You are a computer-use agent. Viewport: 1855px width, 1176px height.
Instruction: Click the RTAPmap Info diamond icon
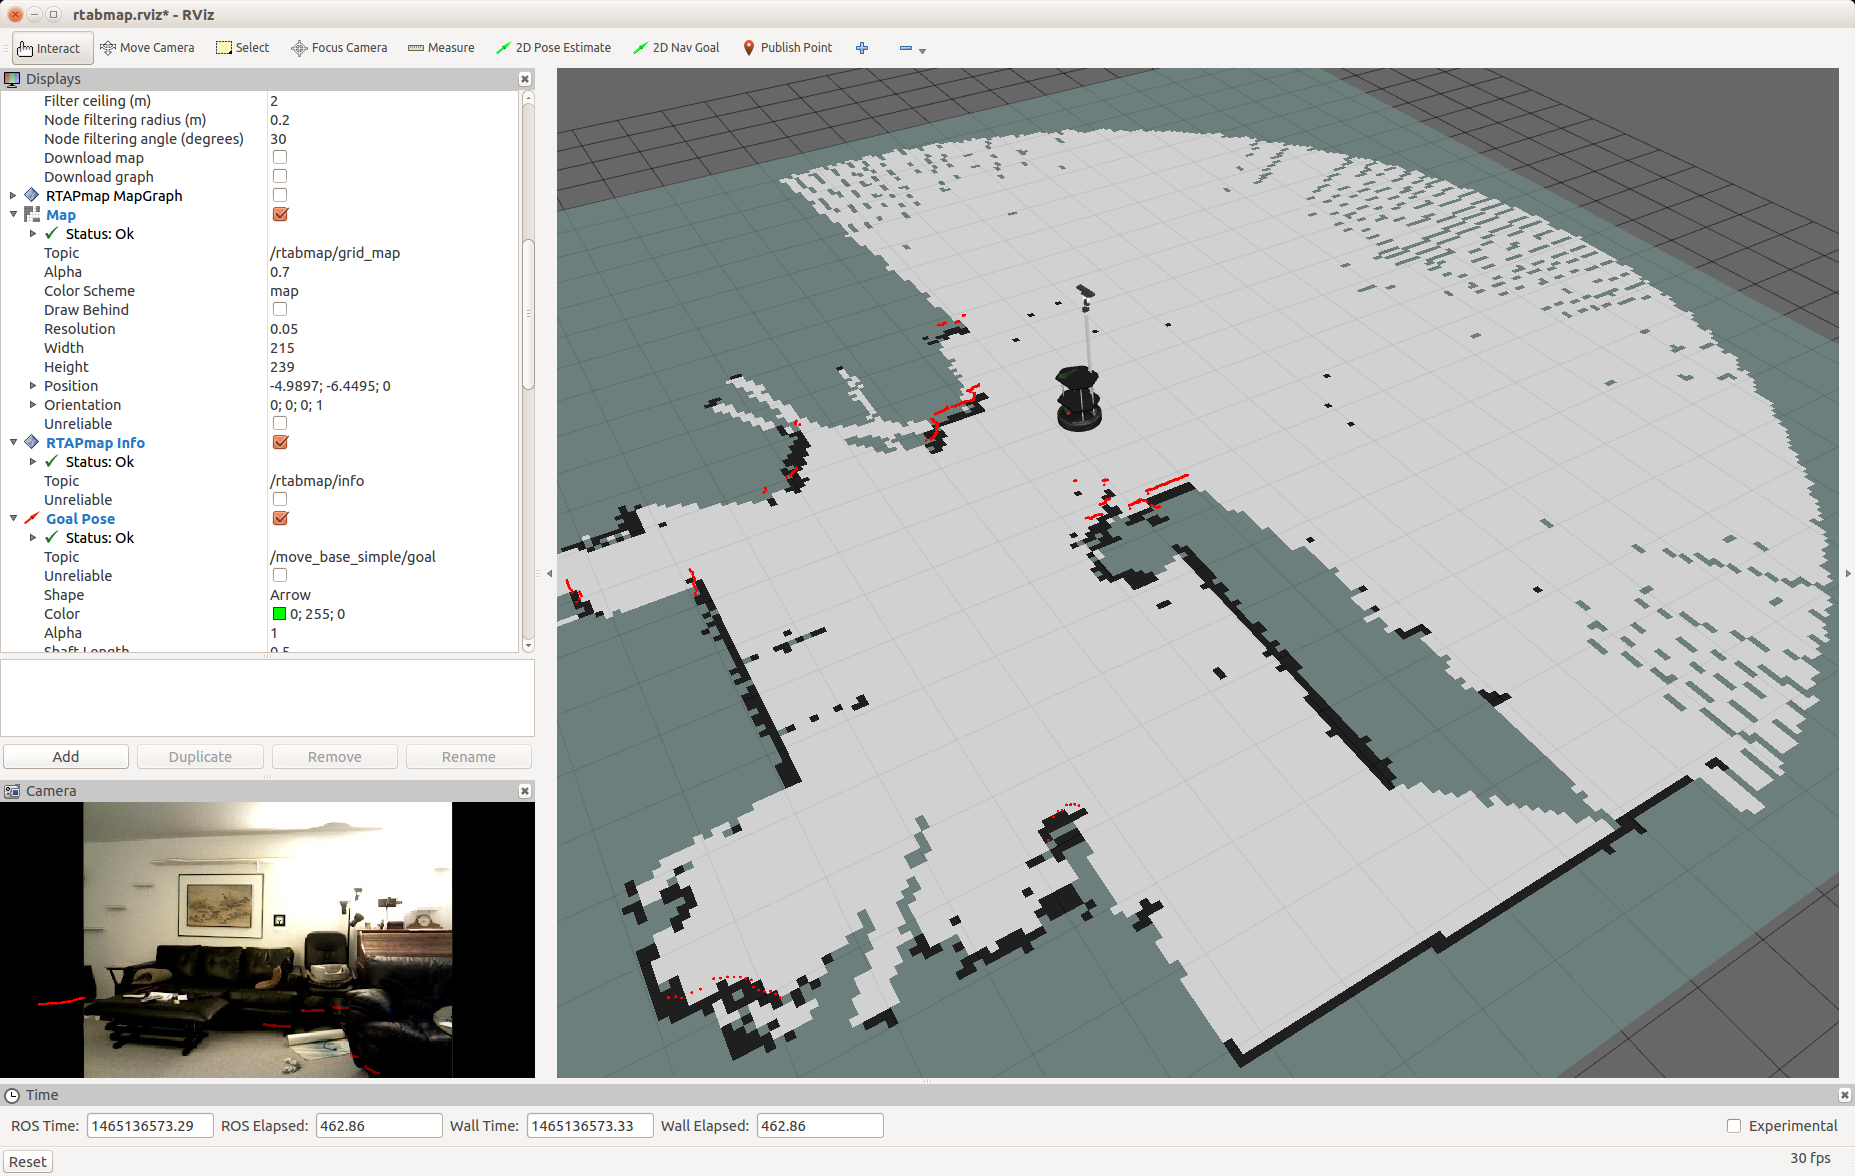pyautogui.click(x=32, y=443)
